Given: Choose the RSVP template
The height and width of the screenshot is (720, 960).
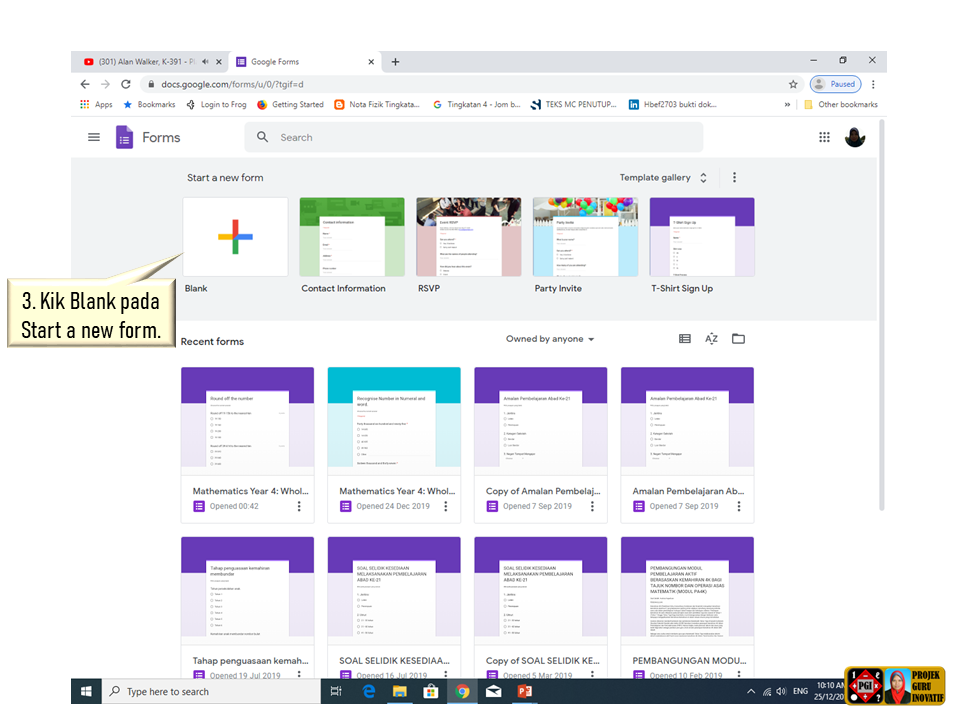Looking at the screenshot, I should [x=468, y=237].
